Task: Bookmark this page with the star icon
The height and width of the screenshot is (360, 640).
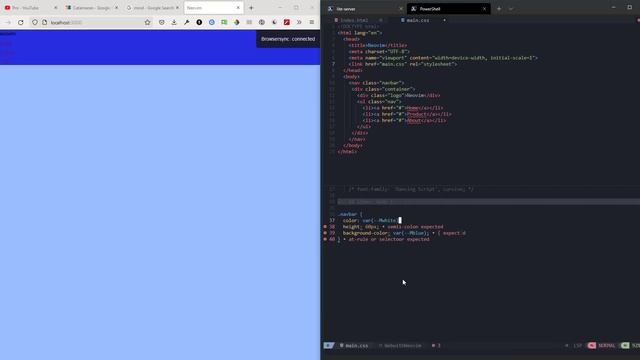Action: tap(147, 22)
